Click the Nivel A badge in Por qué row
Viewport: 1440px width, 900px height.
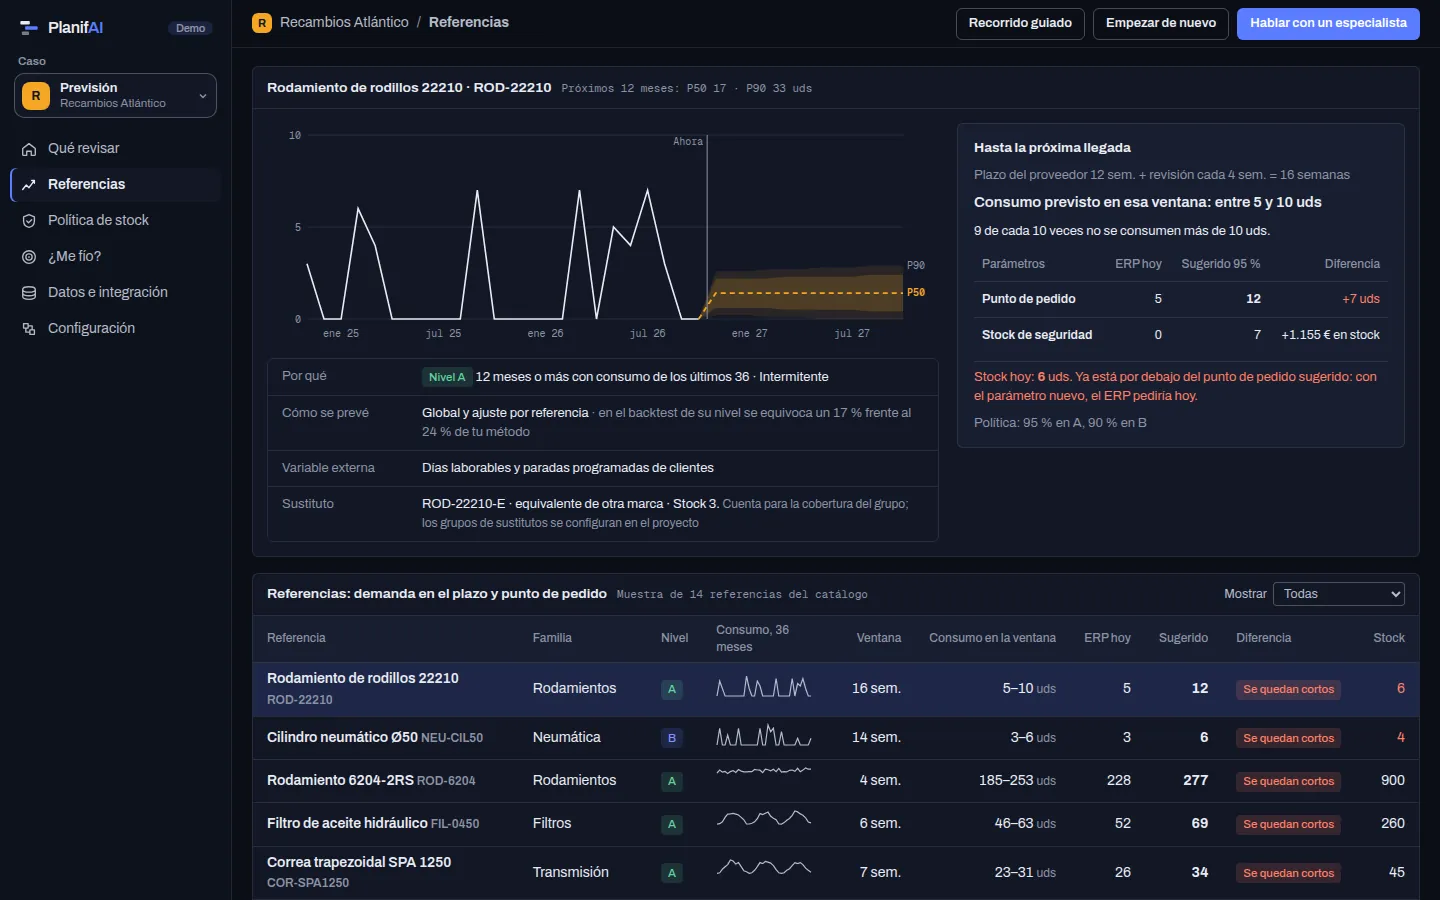(x=447, y=377)
